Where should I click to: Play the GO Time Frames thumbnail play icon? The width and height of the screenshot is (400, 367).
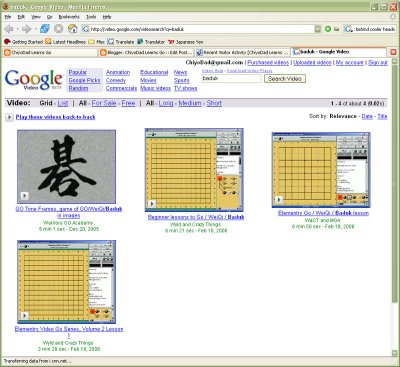25,196
